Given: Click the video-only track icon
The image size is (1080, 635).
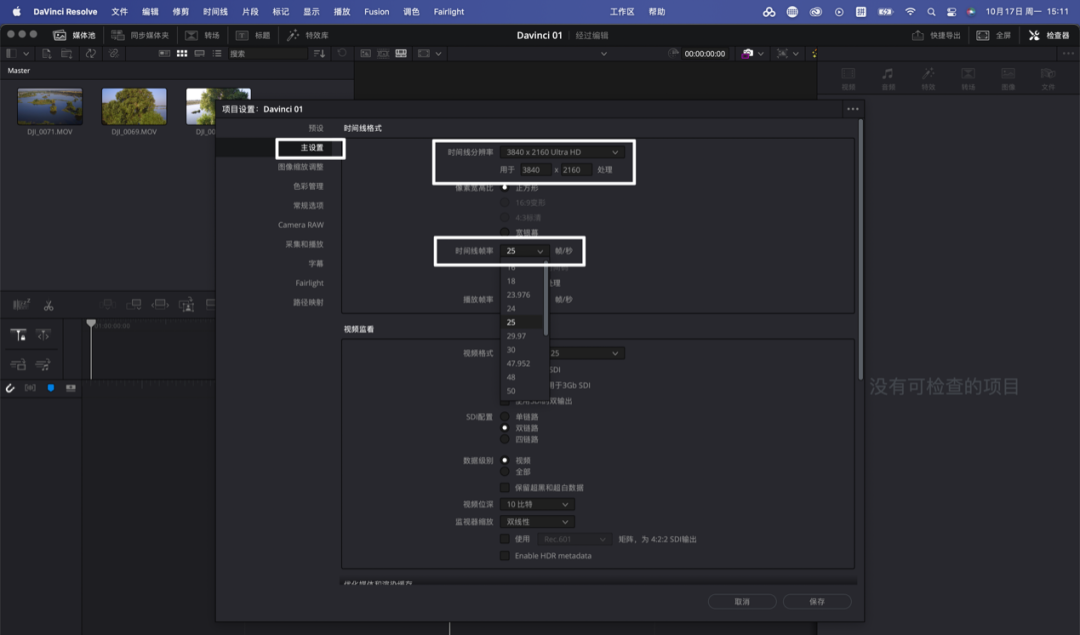Looking at the screenshot, I should [x=19, y=364].
